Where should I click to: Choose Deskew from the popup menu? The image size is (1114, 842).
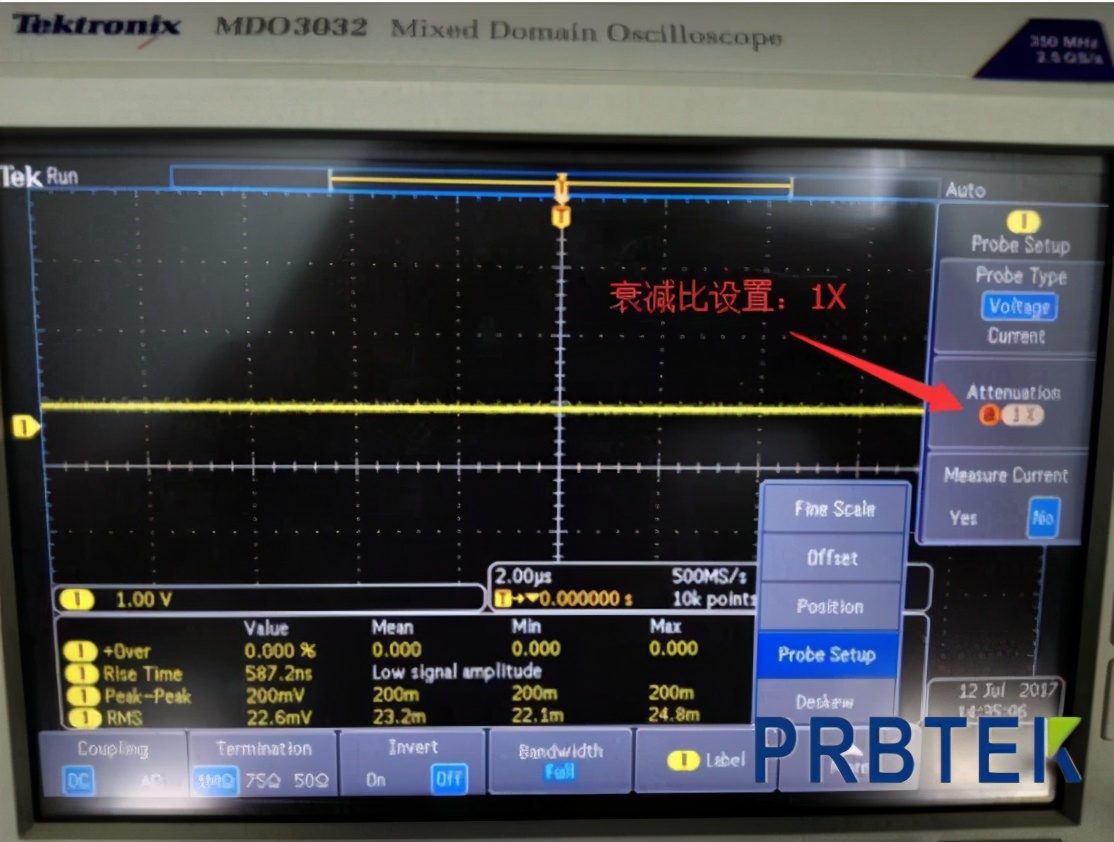pyautogui.click(x=824, y=702)
